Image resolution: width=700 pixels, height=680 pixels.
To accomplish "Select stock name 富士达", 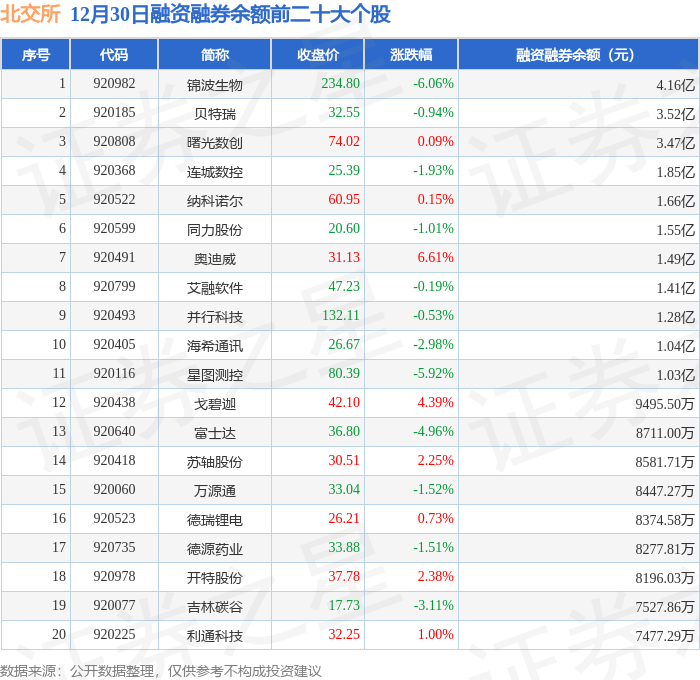I will 215,433.
